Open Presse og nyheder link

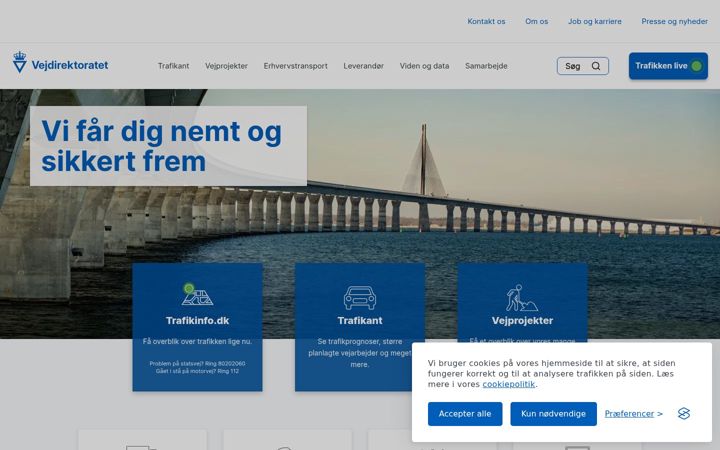[674, 22]
